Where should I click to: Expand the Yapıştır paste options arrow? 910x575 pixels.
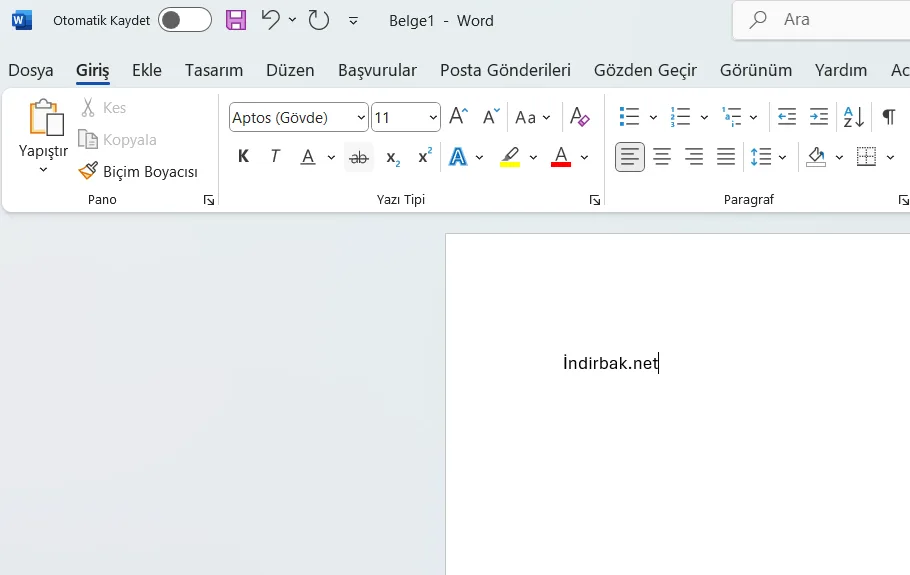coord(44,169)
